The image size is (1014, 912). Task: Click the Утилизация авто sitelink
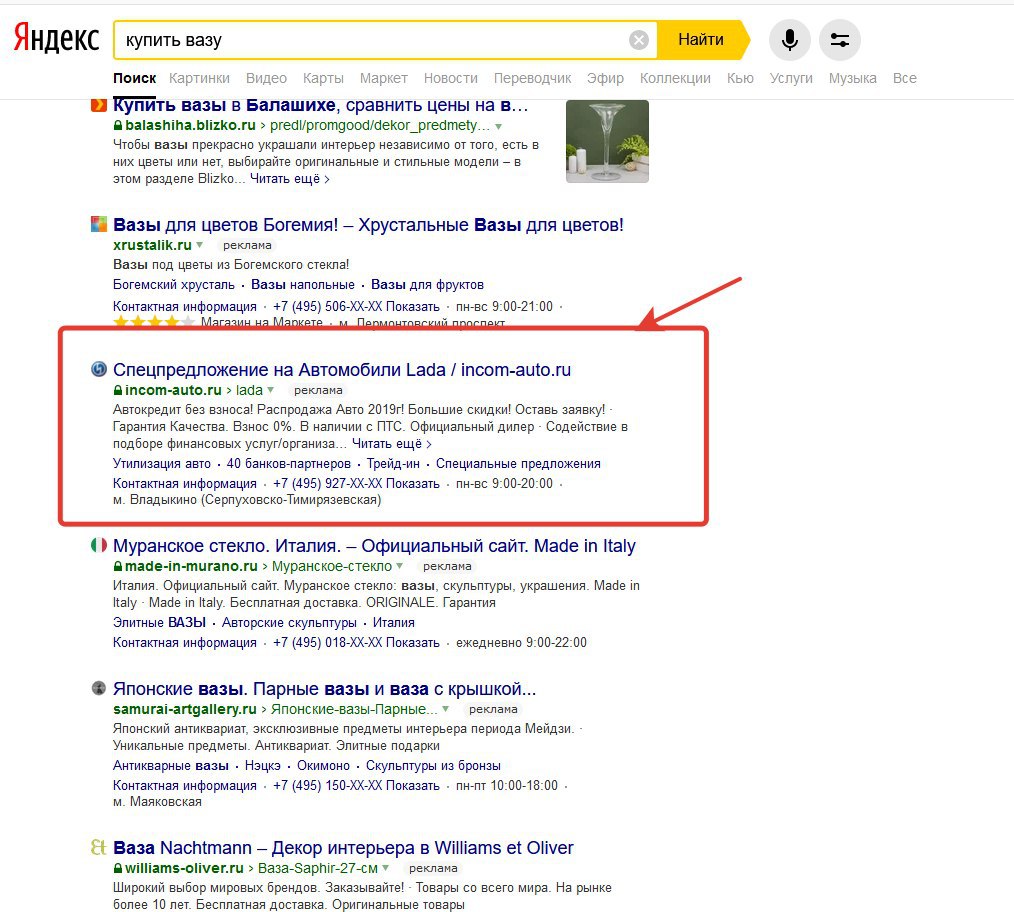[x=162, y=464]
